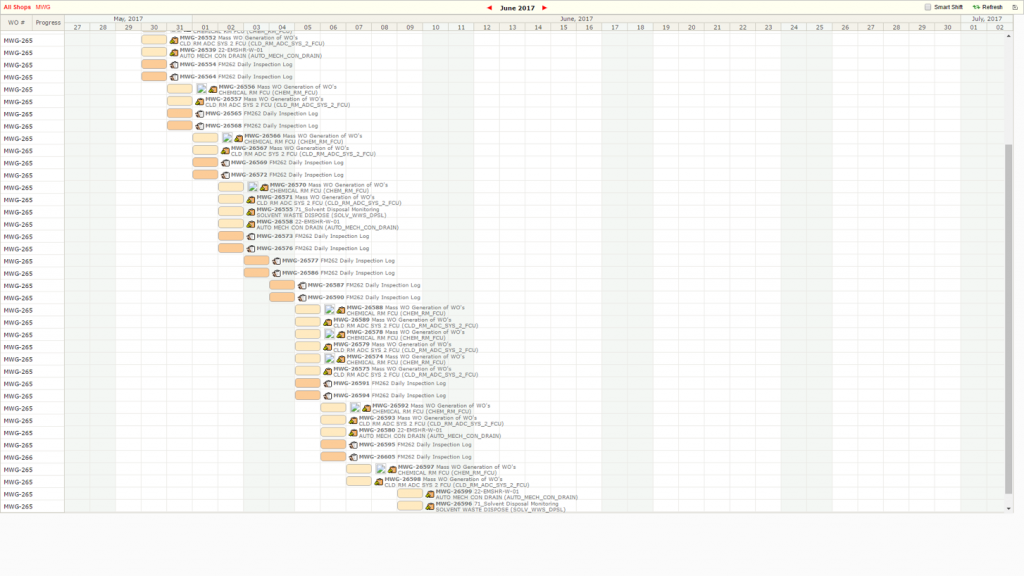Click the work order icon beside MWG-26557
The height and width of the screenshot is (576, 1024).
(200, 102)
